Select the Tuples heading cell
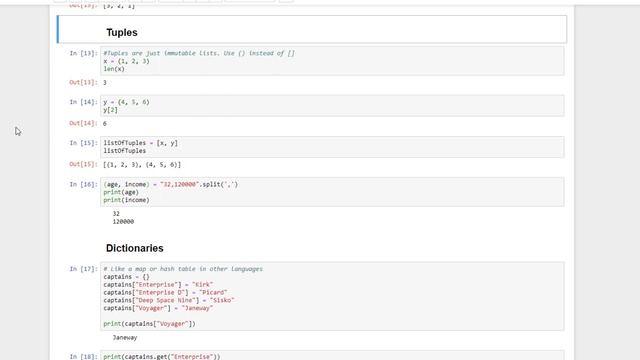 311,29
